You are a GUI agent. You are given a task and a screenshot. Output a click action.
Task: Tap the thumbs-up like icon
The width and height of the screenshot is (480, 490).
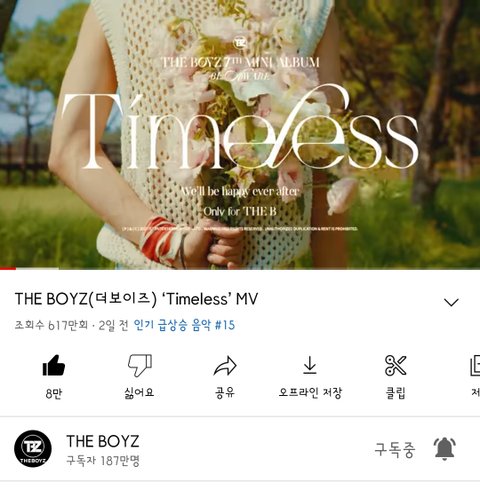54,365
